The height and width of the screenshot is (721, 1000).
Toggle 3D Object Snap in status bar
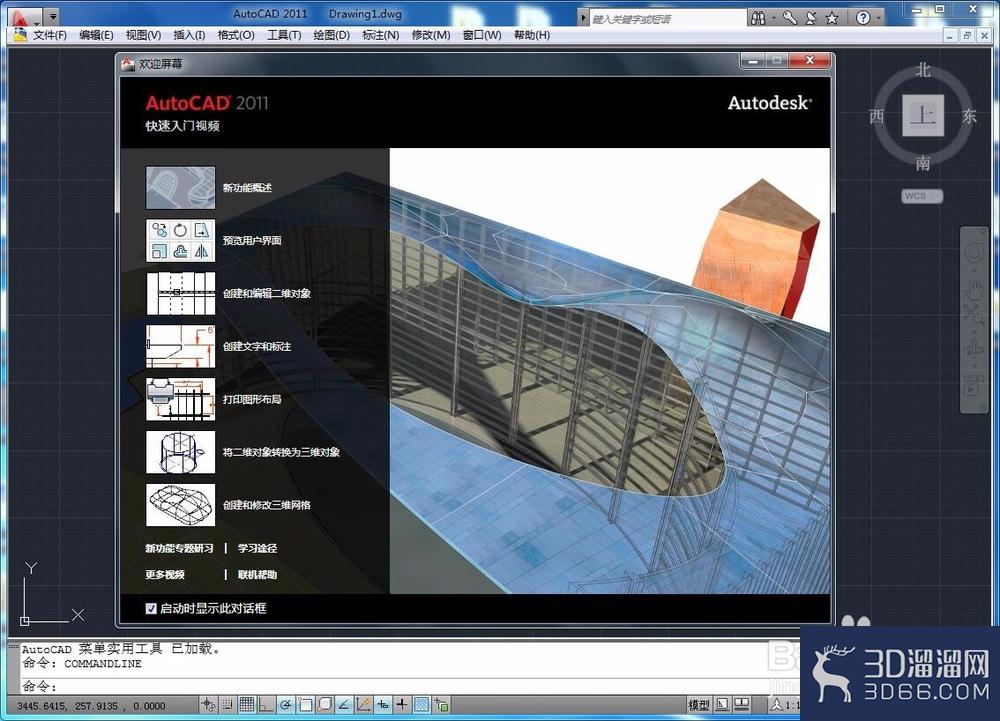325,704
